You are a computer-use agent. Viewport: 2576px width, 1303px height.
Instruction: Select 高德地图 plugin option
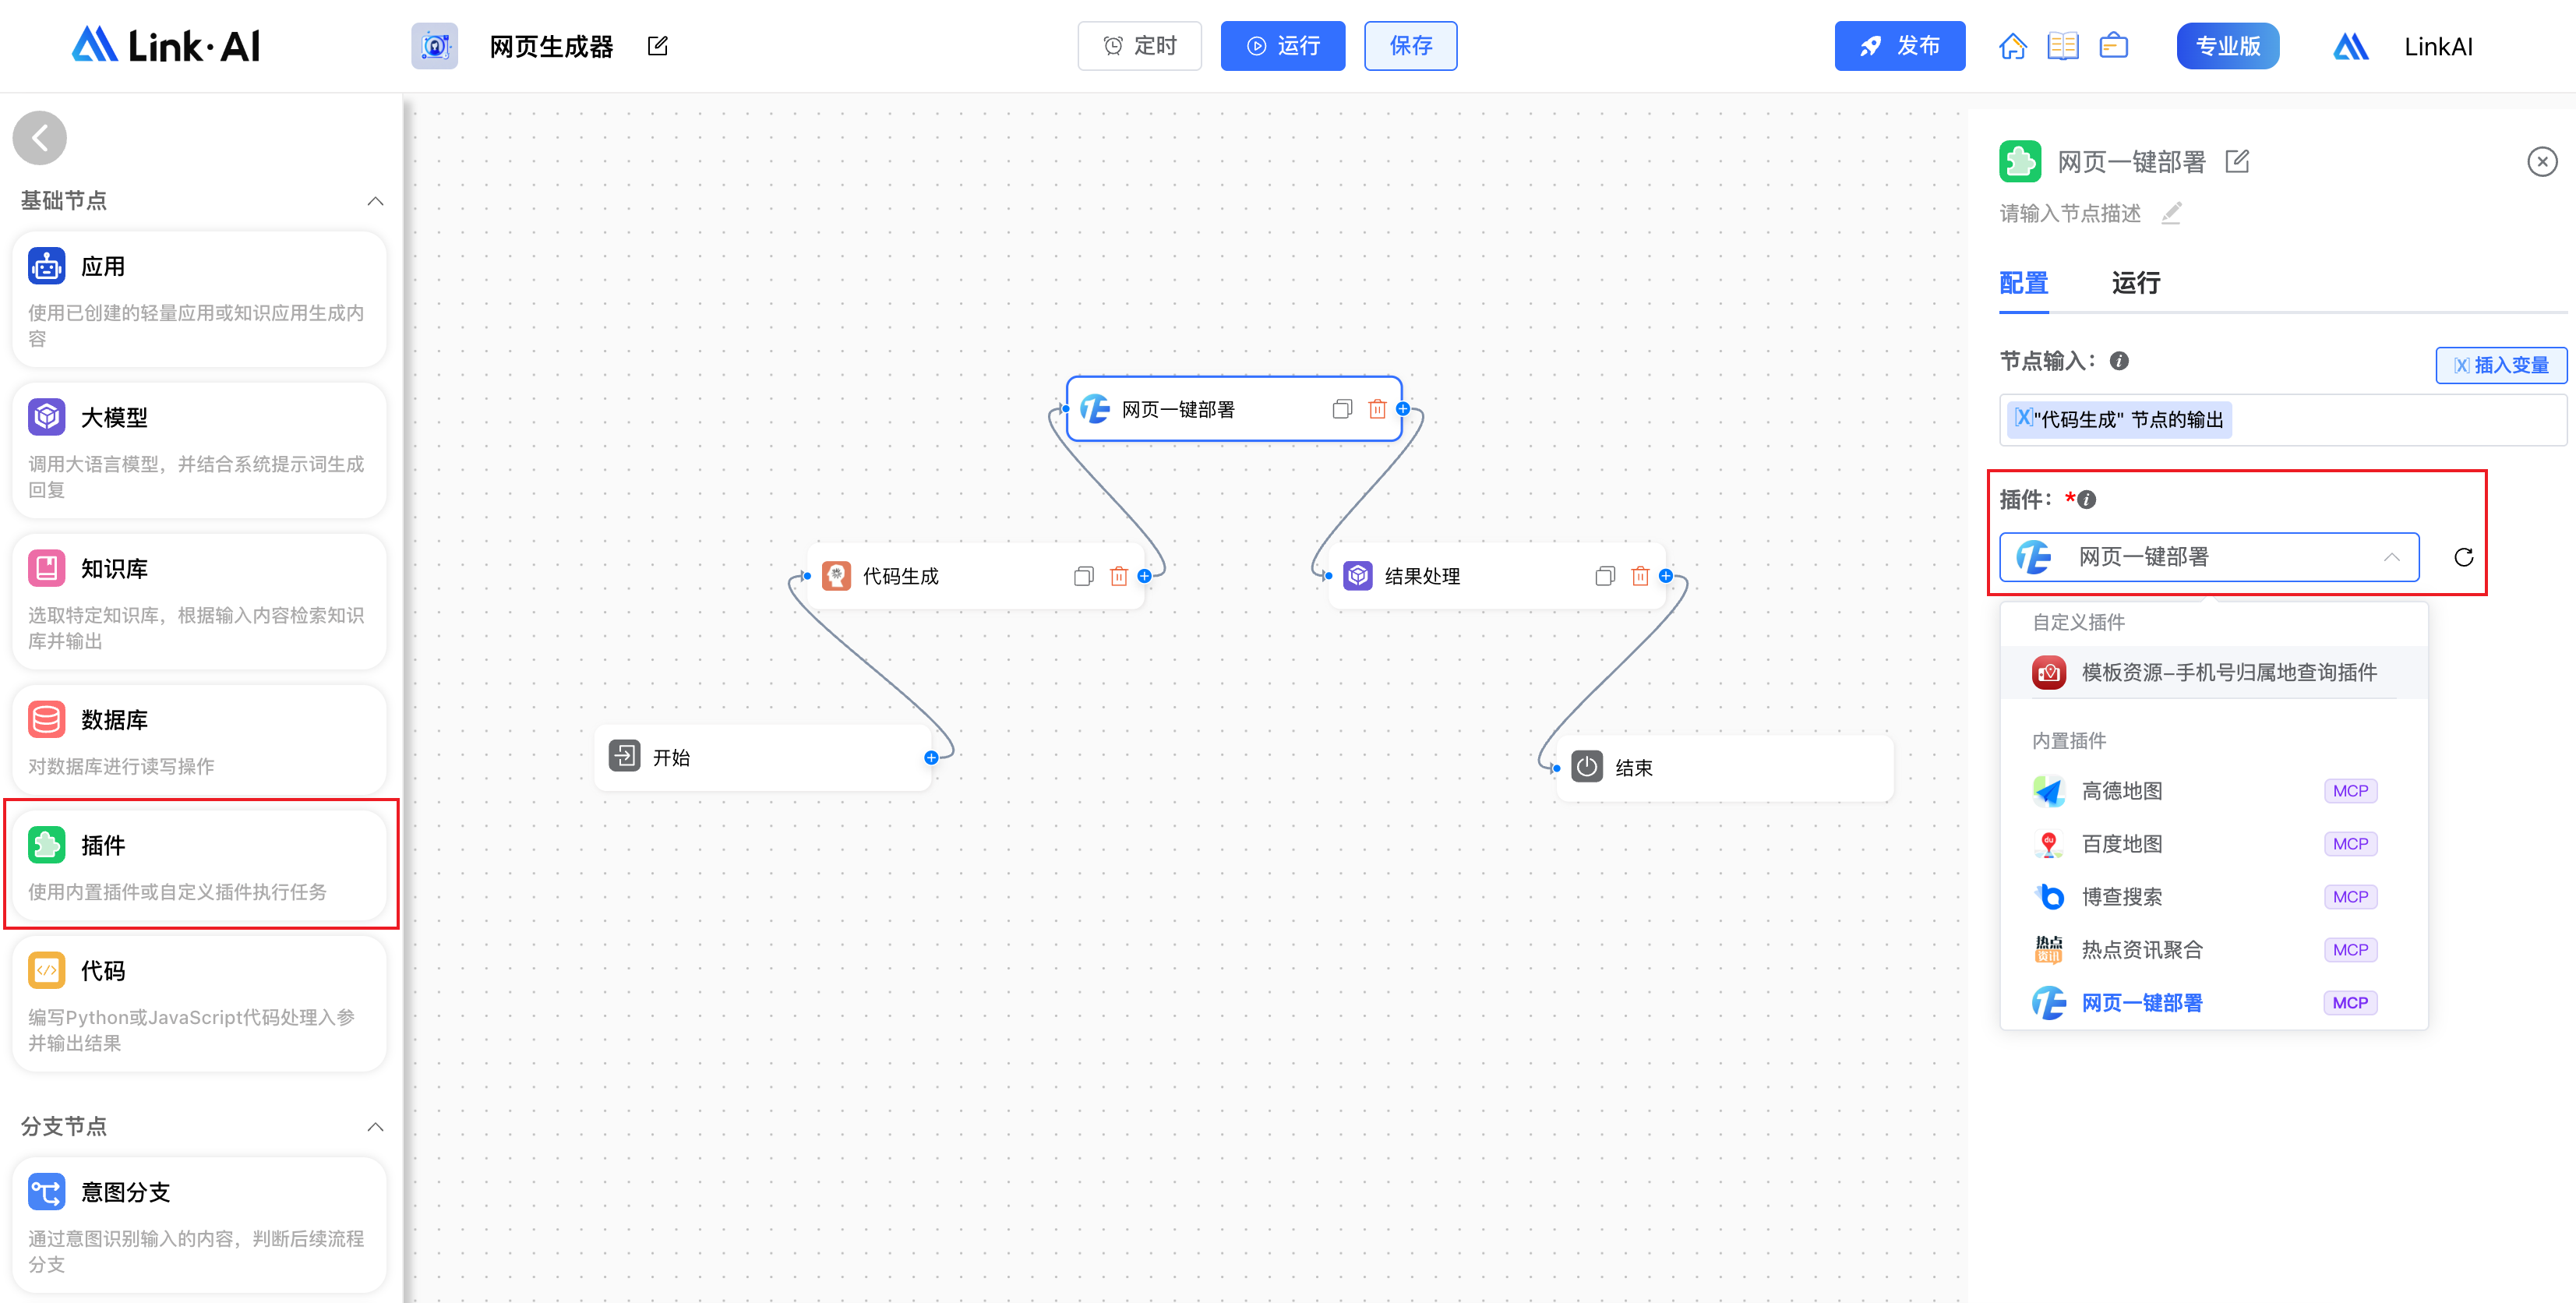click(2214, 791)
